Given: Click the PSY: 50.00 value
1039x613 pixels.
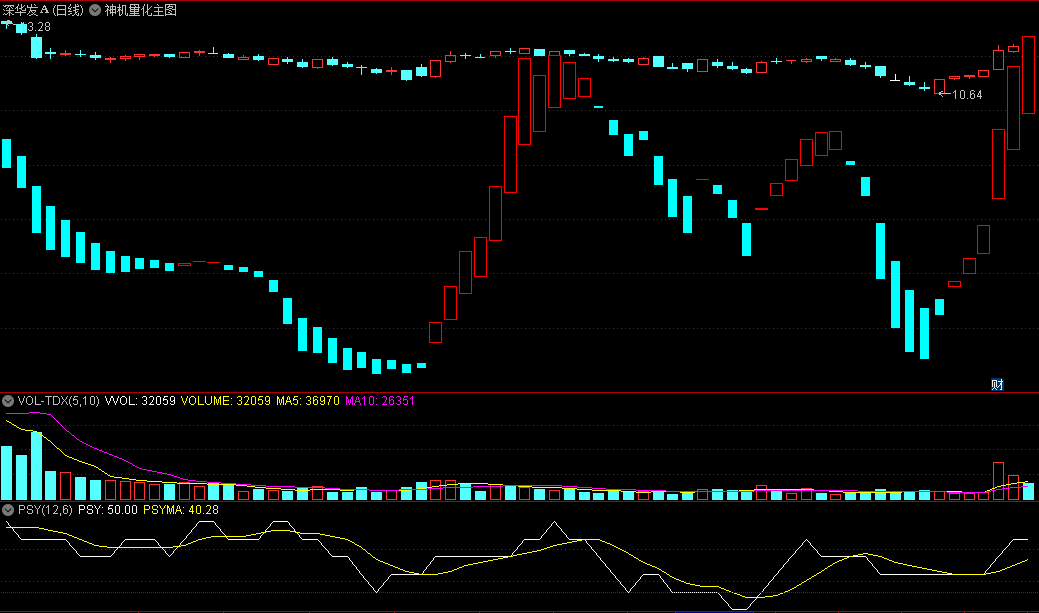Looking at the screenshot, I should coord(108,510).
